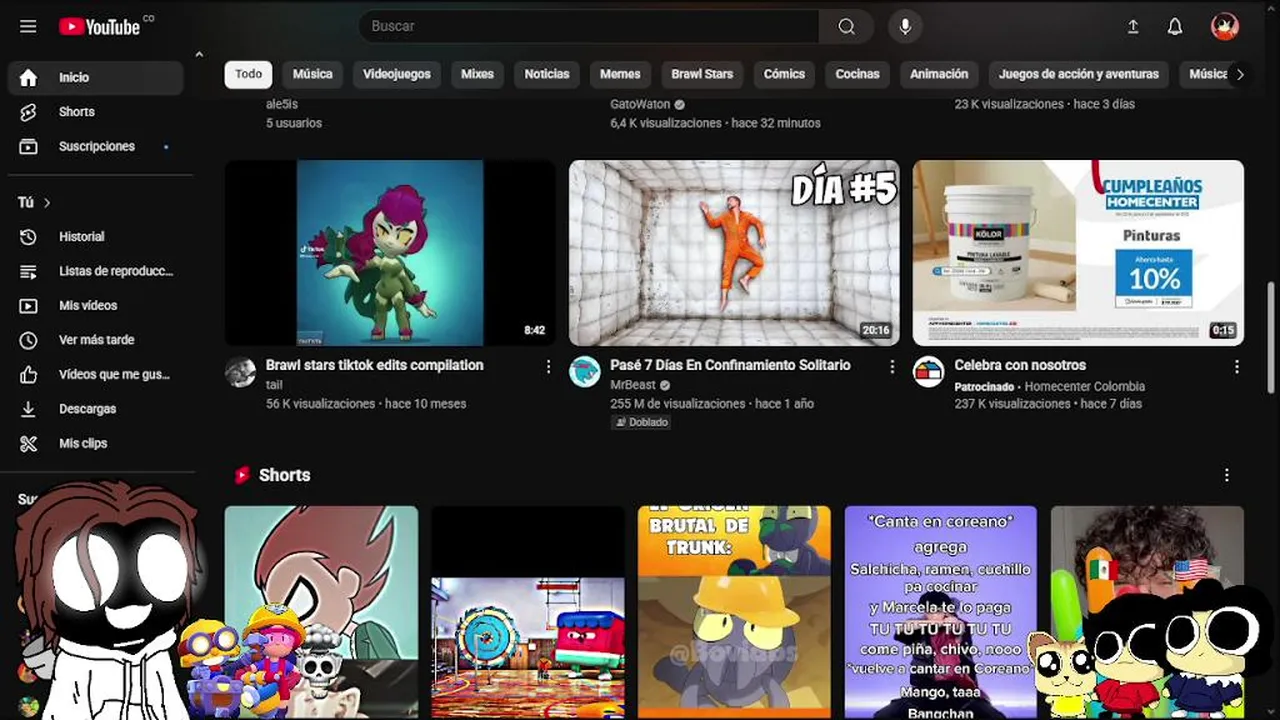Click the Shorts sidebar icon

click(28, 112)
